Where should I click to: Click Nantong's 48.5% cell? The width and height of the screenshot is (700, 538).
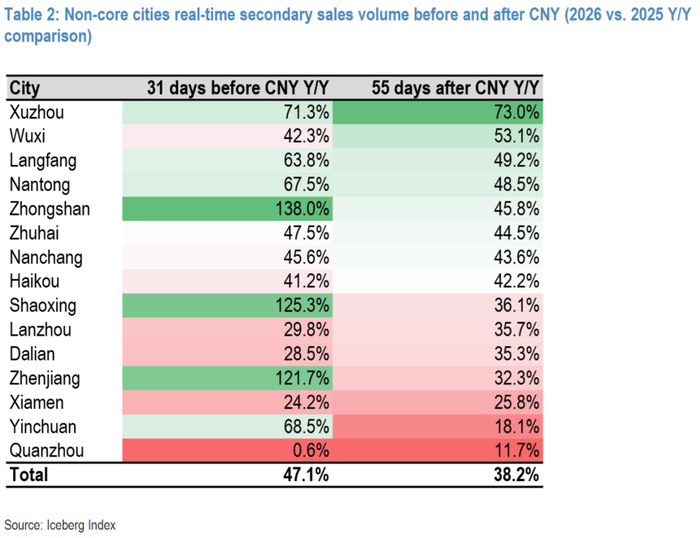pos(516,184)
